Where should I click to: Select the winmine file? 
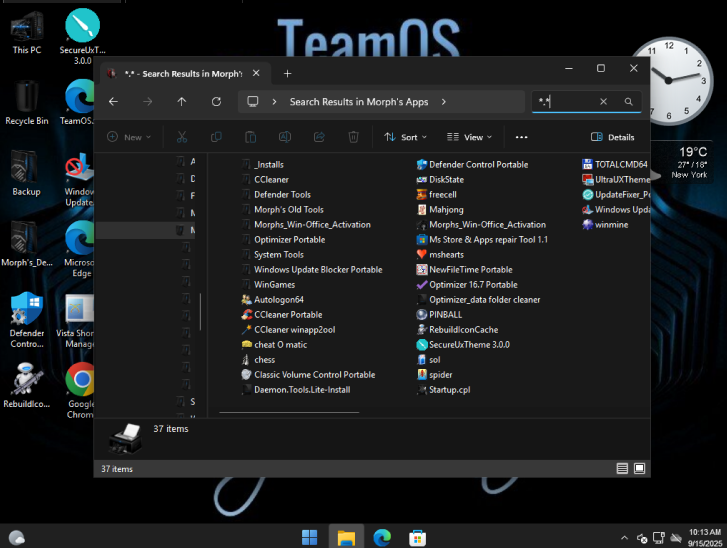(x=605, y=224)
